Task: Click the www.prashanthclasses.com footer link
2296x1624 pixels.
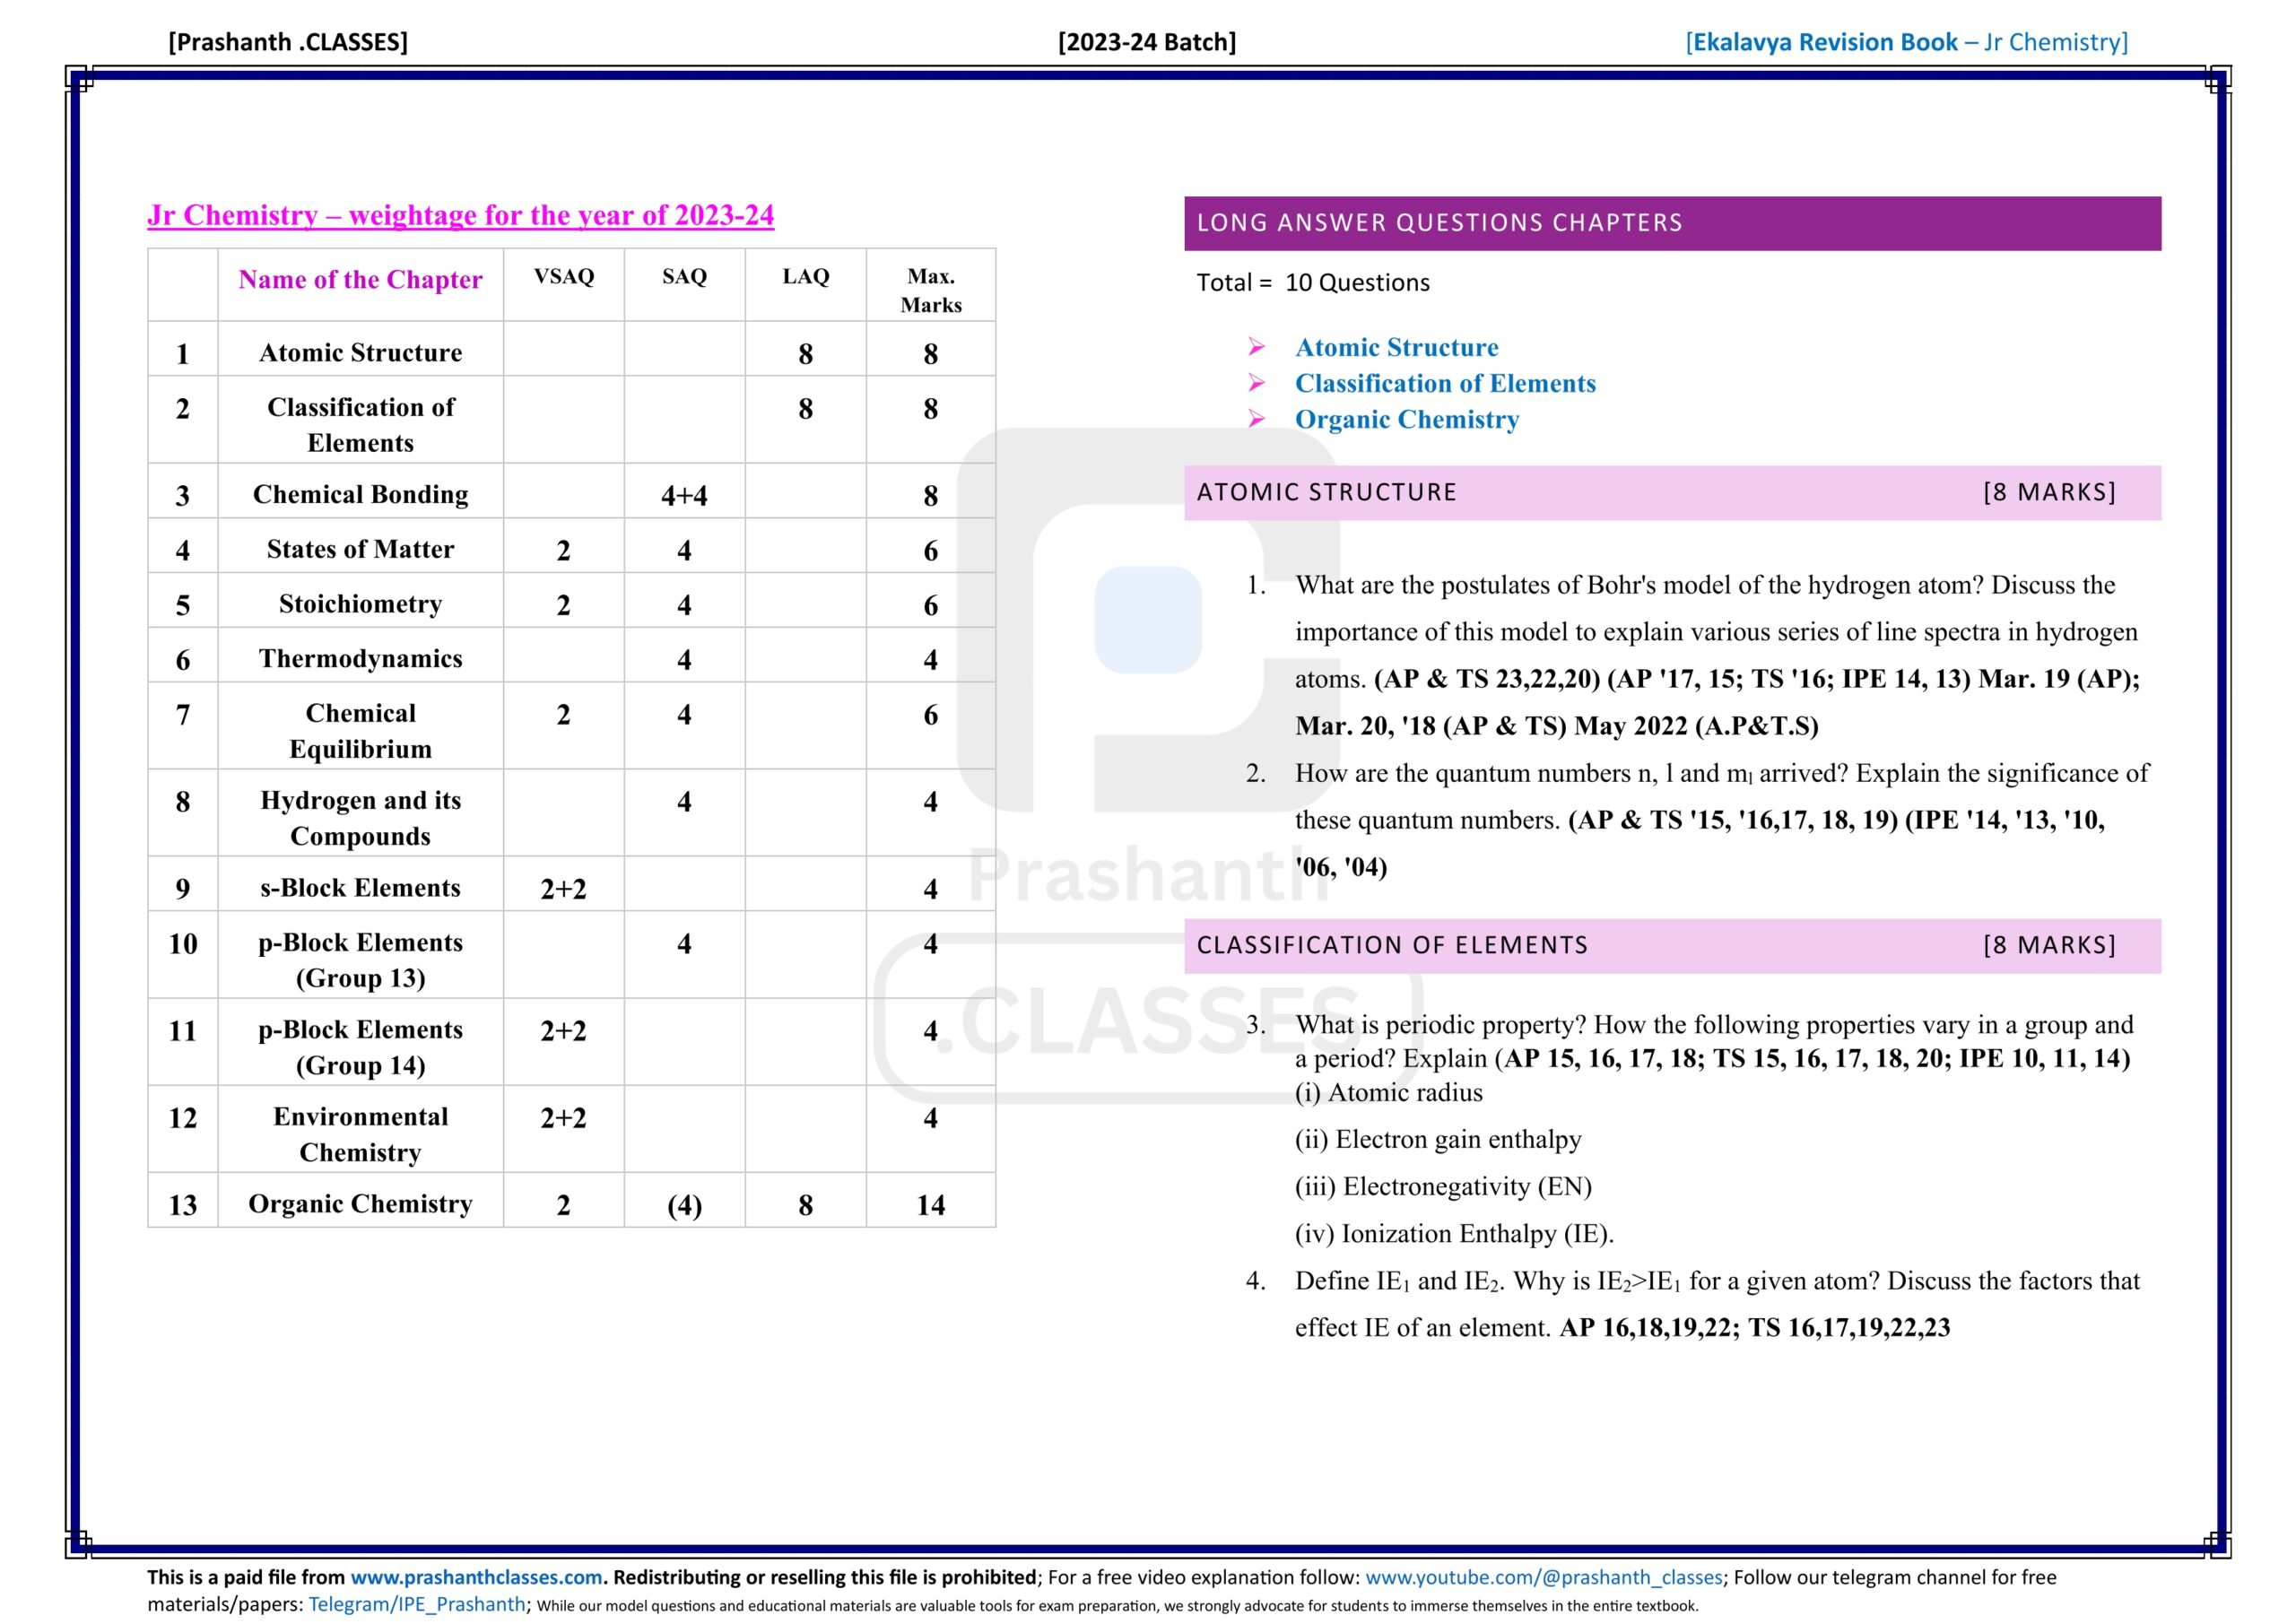Action: (476, 1577)
